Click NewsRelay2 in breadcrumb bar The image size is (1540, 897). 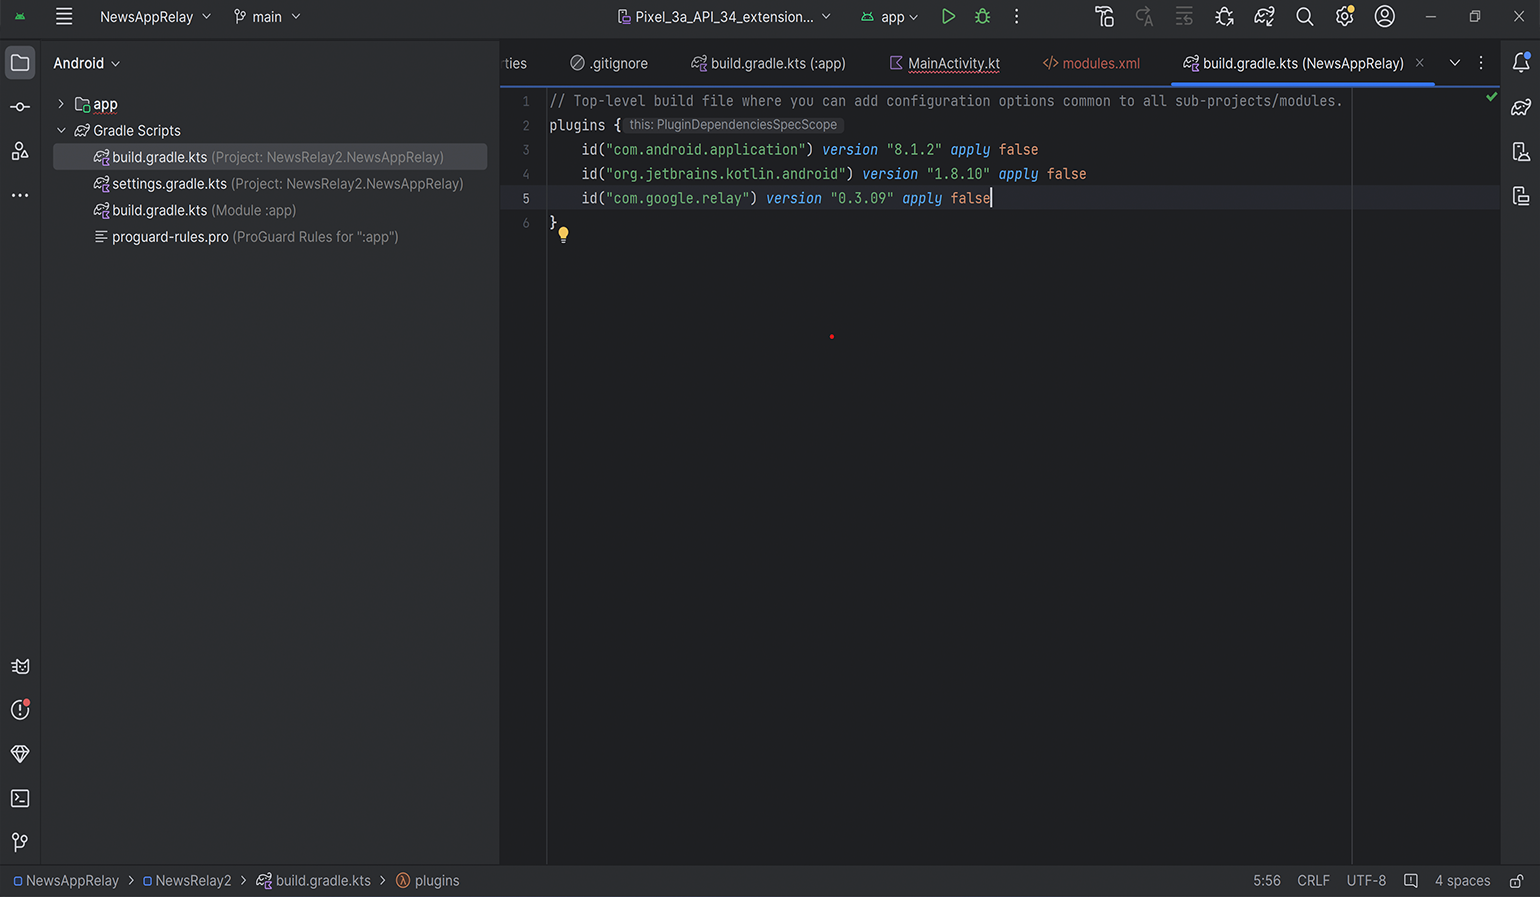187,881
